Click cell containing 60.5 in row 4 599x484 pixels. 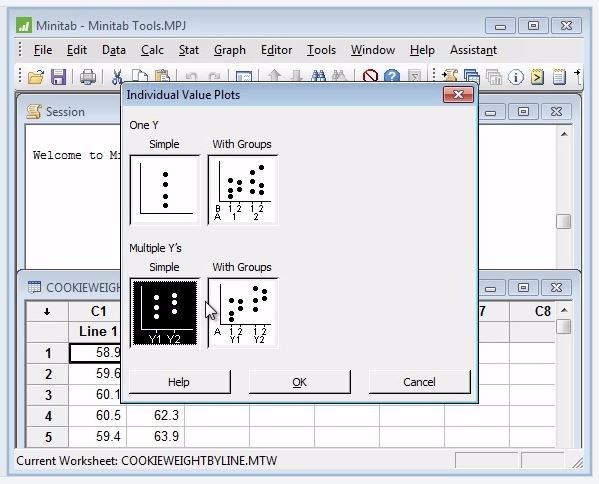(98, 415)
